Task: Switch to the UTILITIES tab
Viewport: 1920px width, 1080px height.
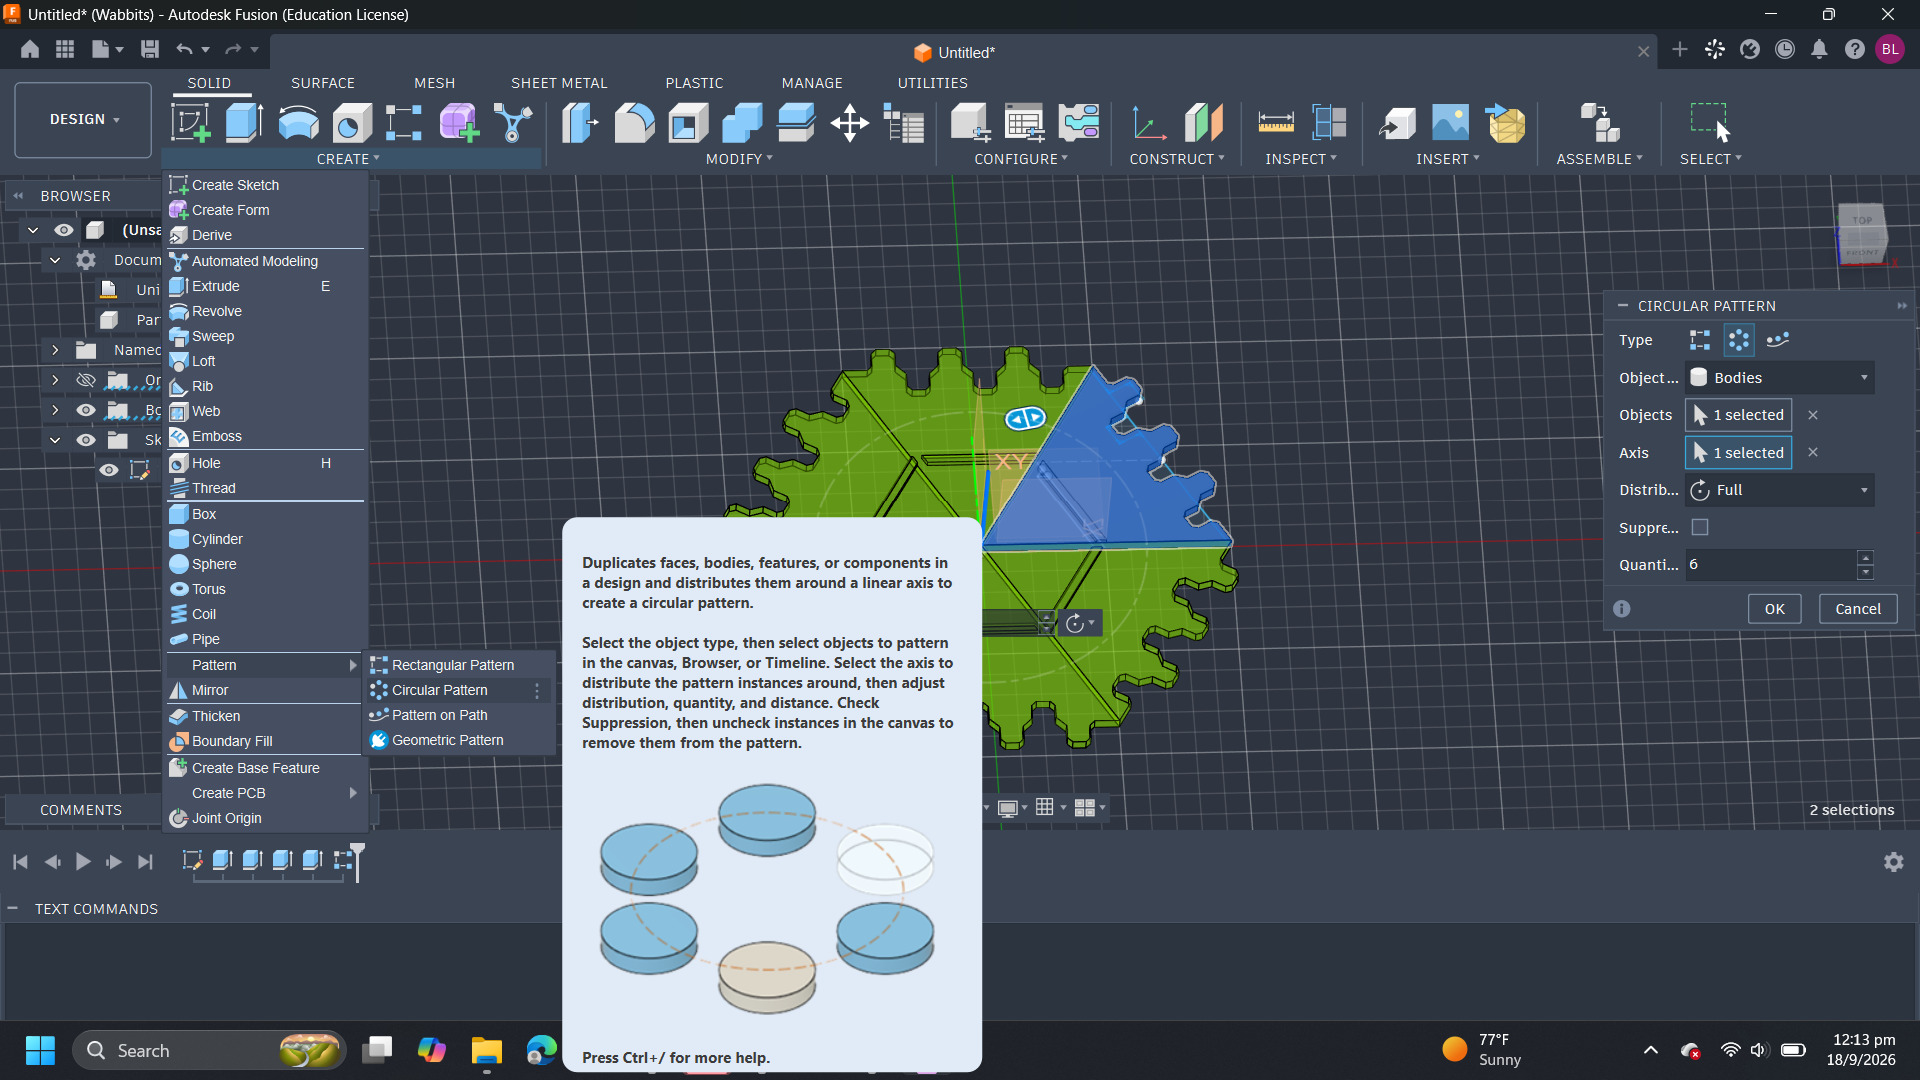Action: tap(932, 83)
